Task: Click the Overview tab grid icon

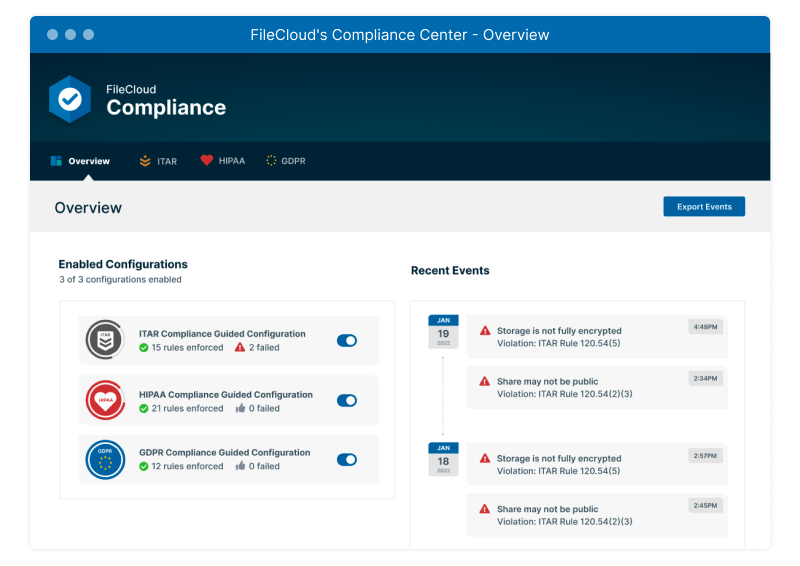Action: 56,161
